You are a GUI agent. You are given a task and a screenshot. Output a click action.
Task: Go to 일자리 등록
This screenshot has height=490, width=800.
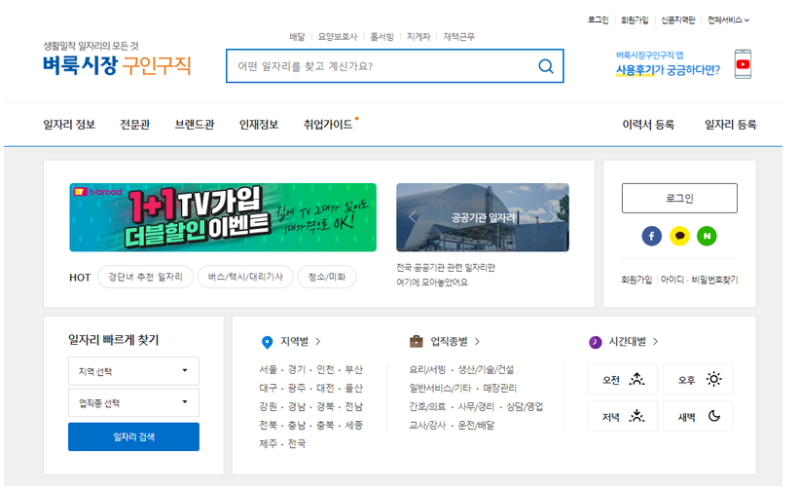(731, 125)
